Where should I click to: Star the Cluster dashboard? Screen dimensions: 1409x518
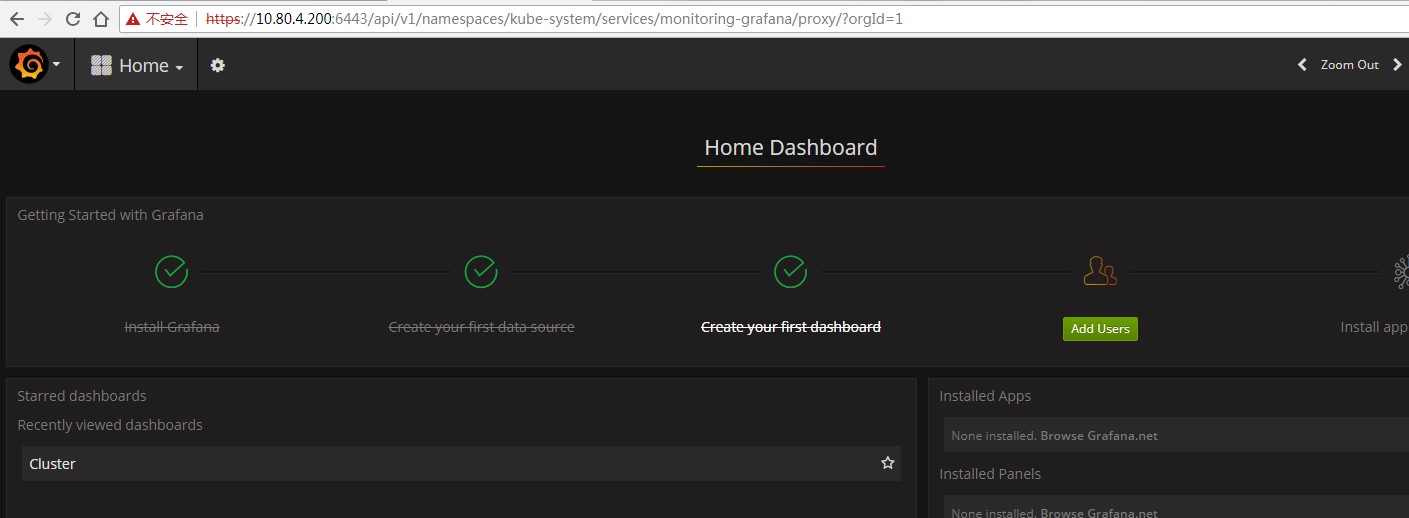[x=887, y=464]
